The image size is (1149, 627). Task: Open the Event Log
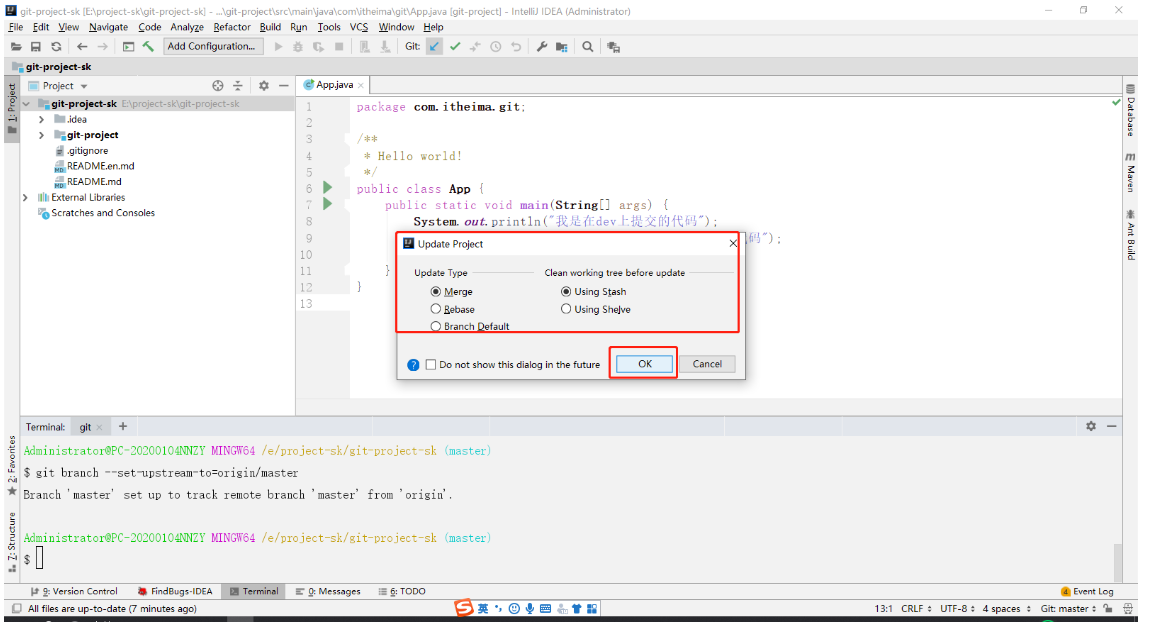(x=1087, y=591)
